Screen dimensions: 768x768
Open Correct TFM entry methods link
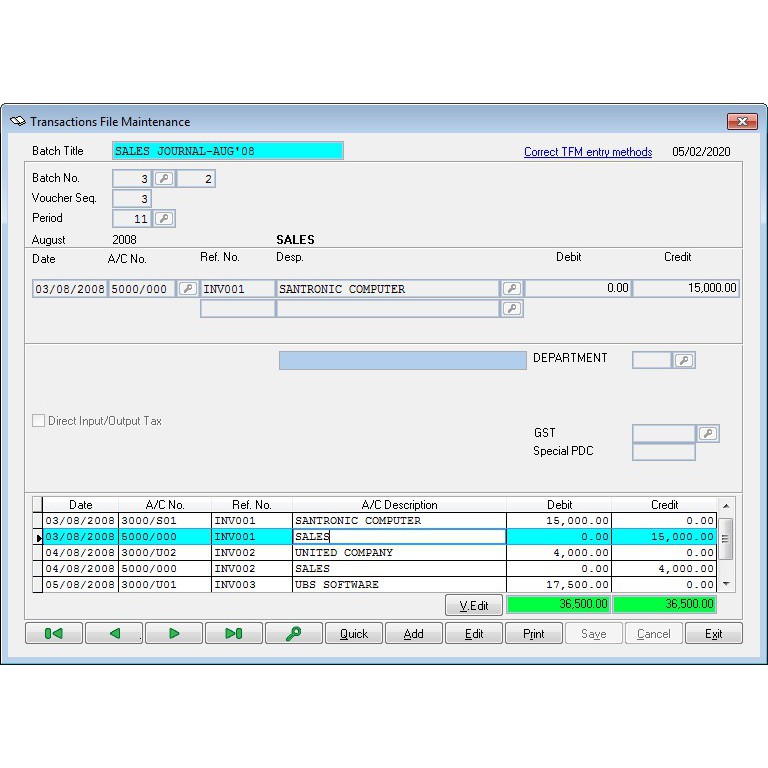(x=588, y=152)
